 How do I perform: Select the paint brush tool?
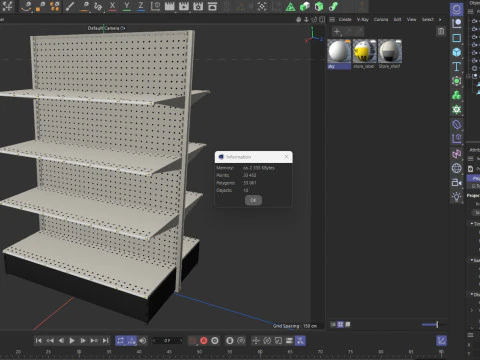click(x=70, y=6)
